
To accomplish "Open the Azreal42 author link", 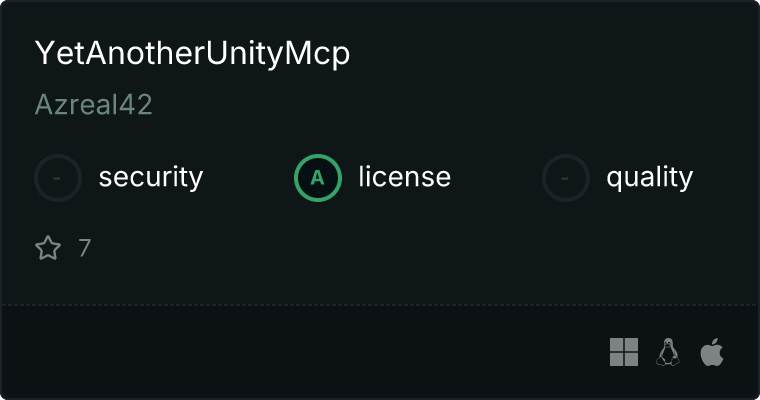I will [94, 104].
